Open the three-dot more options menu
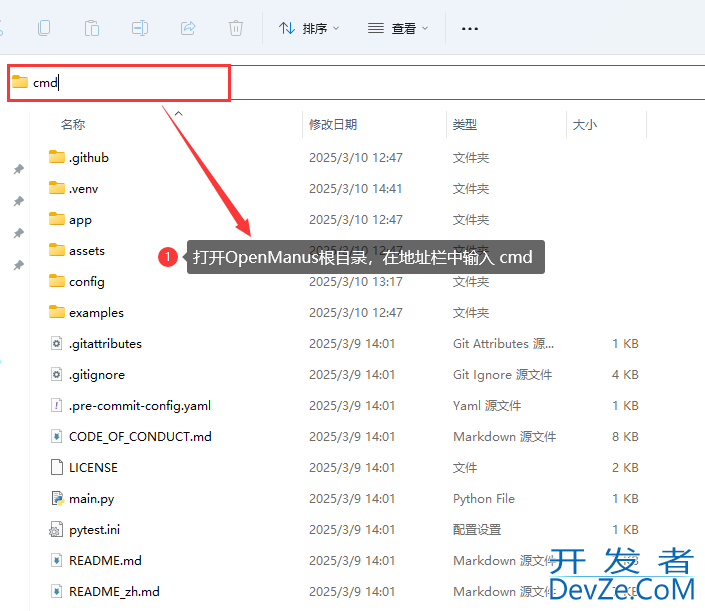This screenshot has width=705, height=611. [x=470, y=29]
